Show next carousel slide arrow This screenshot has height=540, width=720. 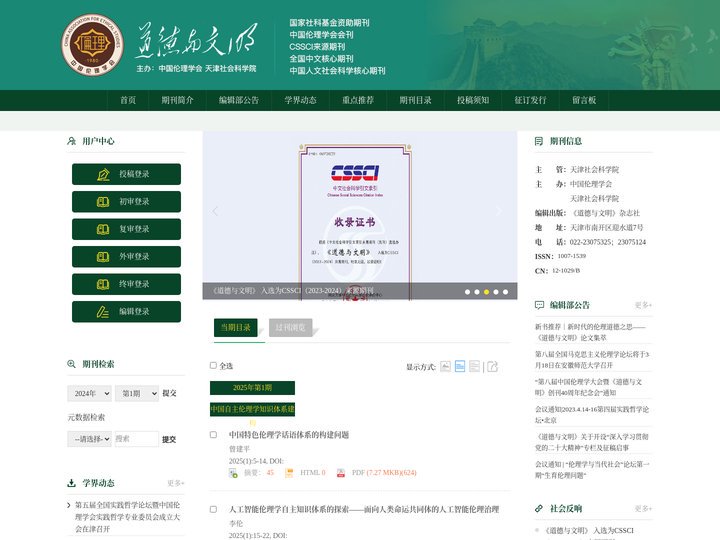tap(499, 211)
